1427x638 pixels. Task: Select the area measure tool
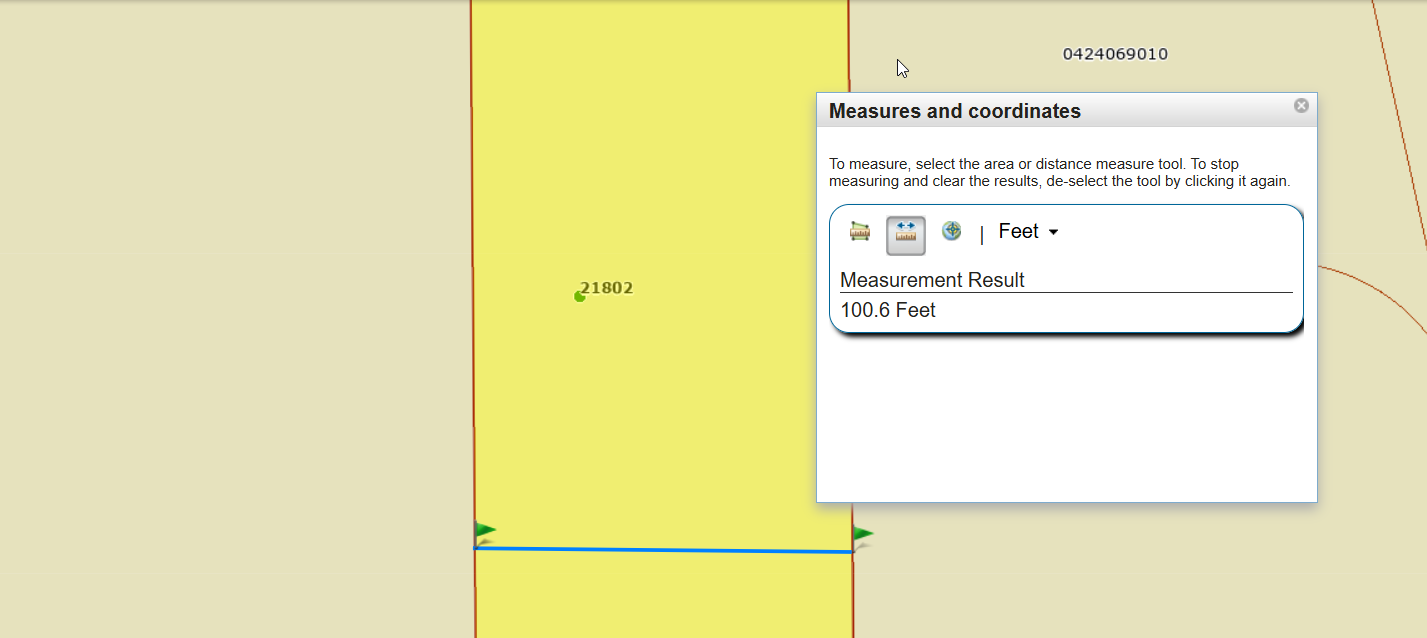(x=860, y=232)
